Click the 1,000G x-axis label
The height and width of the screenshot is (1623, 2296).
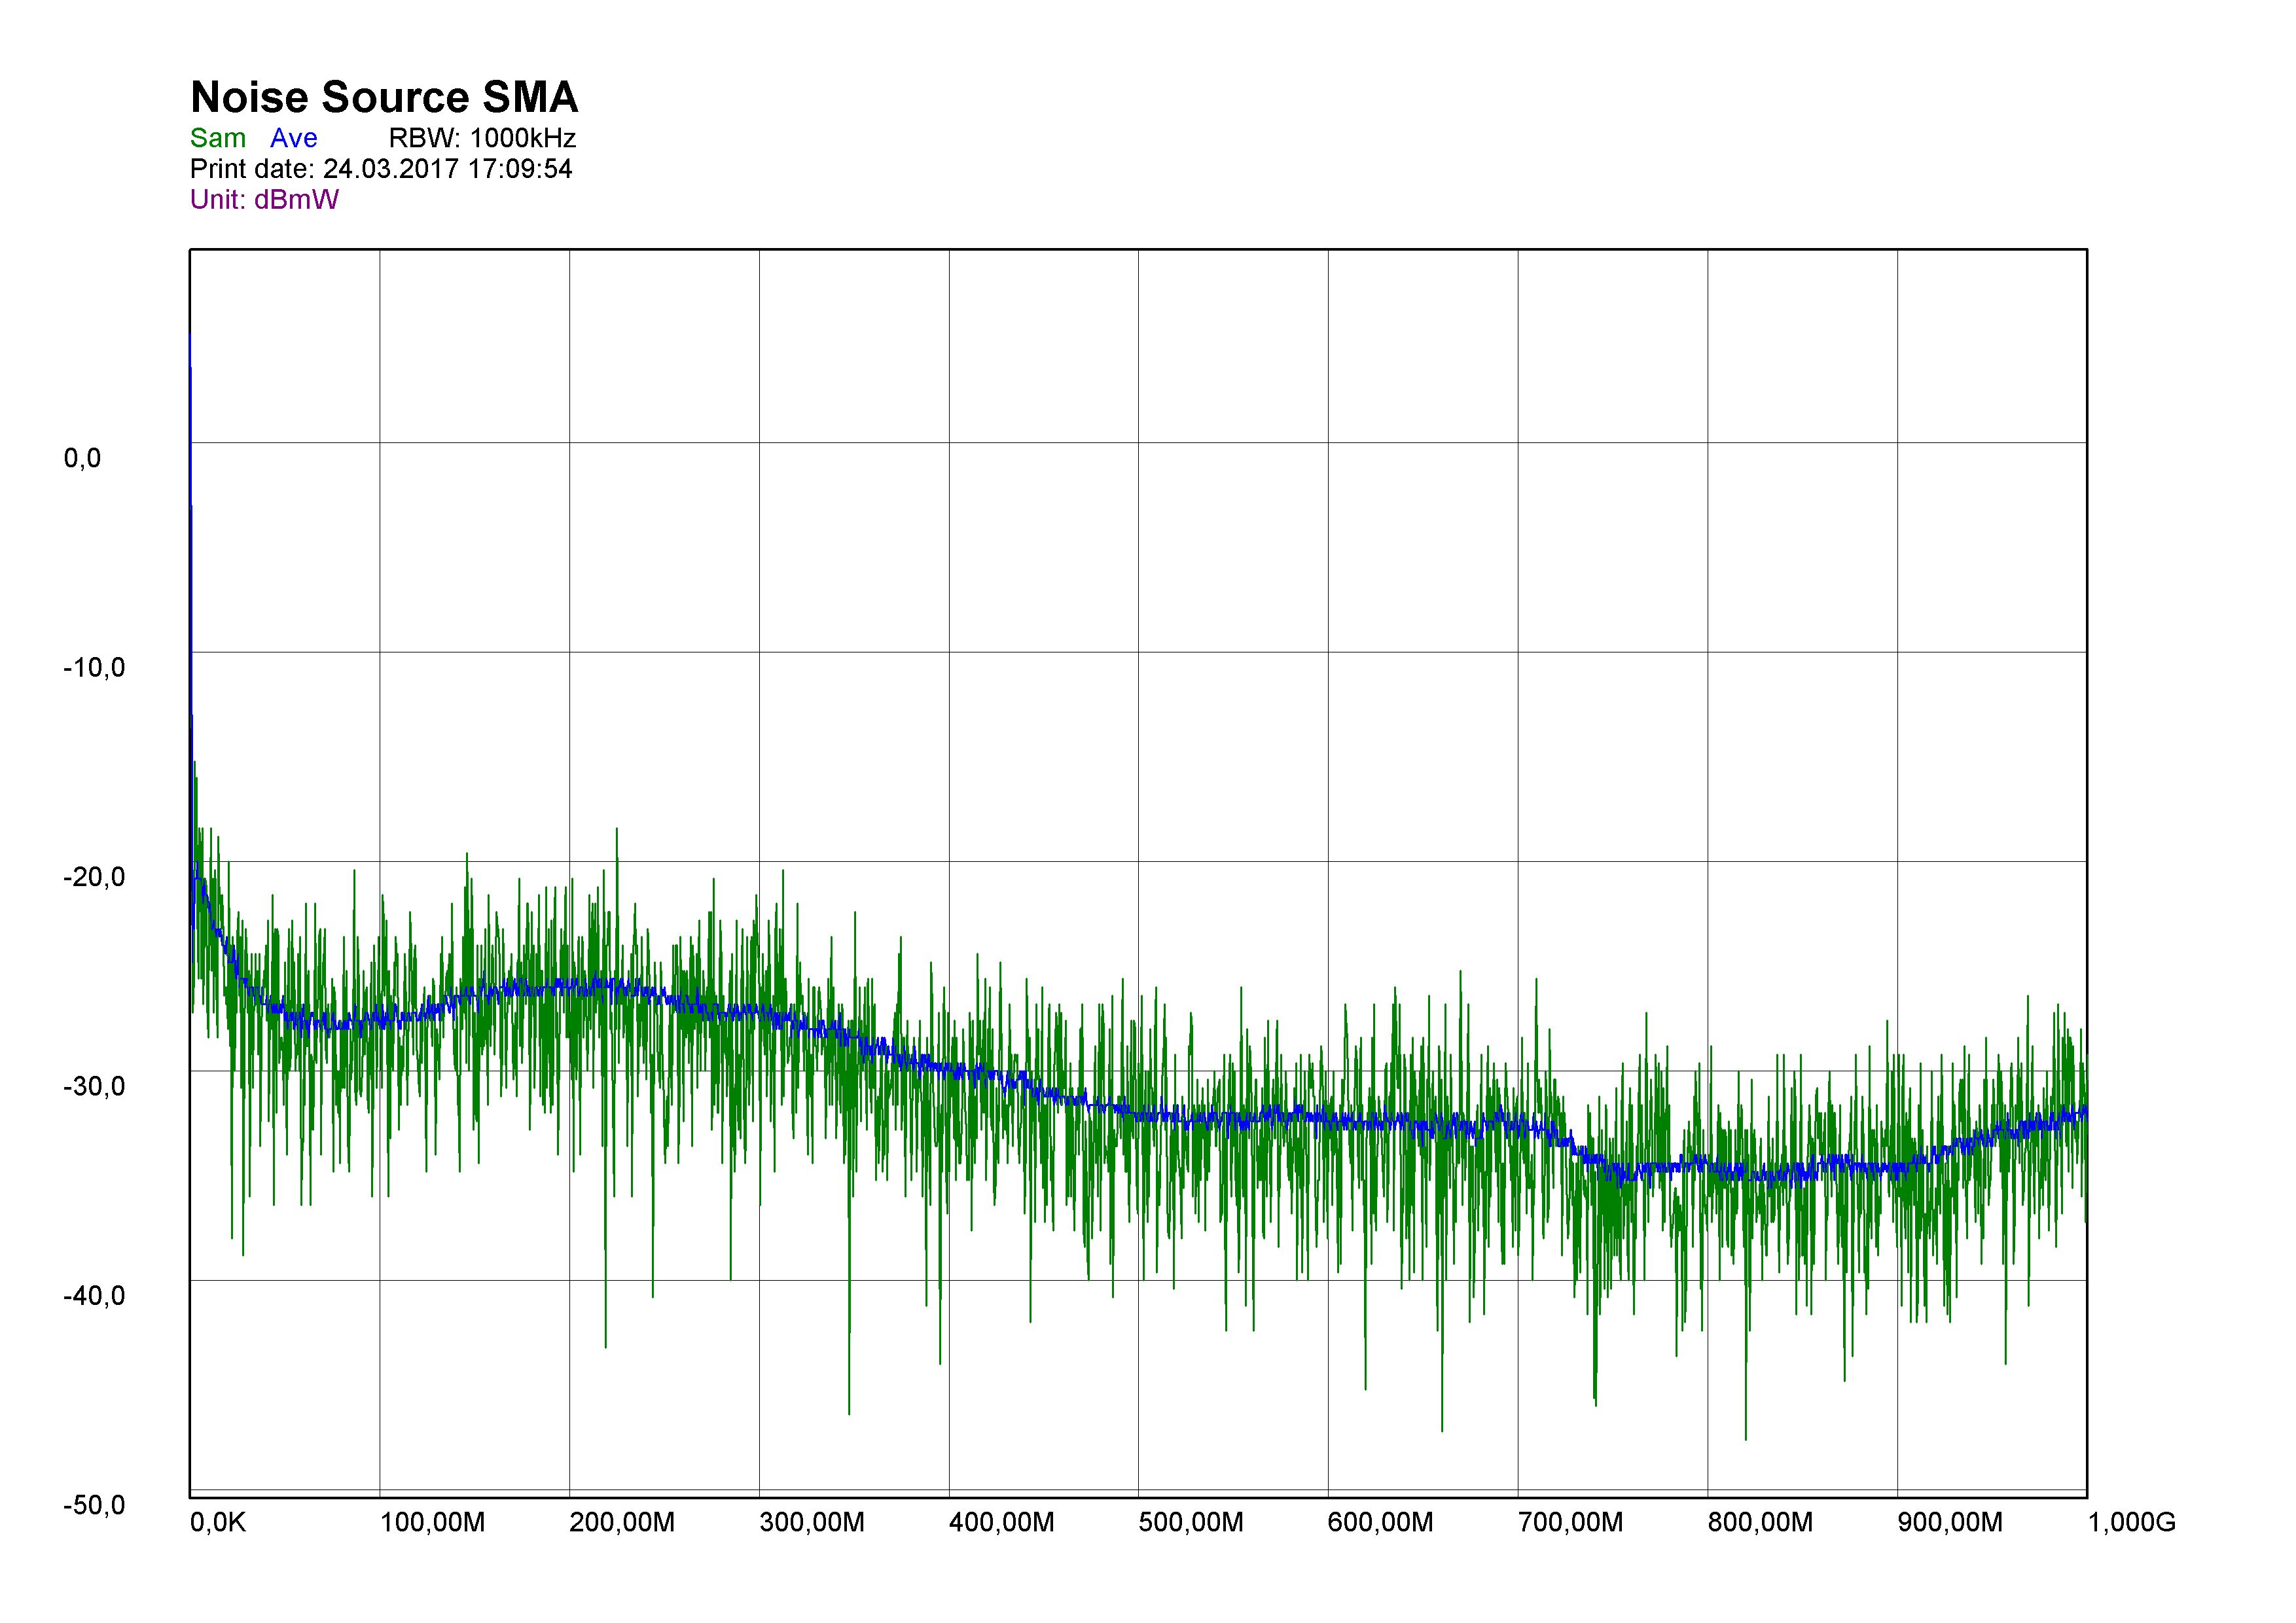pos(2132,1523)
